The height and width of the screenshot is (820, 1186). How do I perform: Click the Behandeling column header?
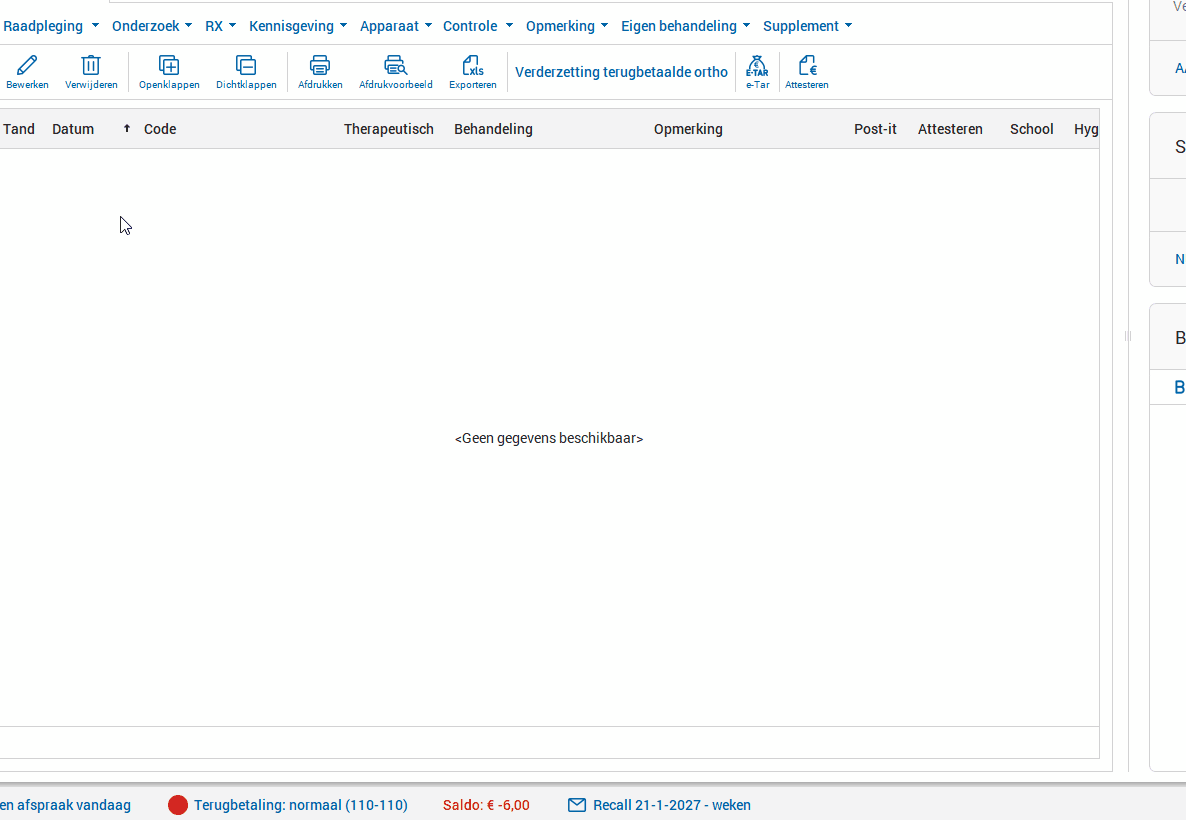coord(493,129)
